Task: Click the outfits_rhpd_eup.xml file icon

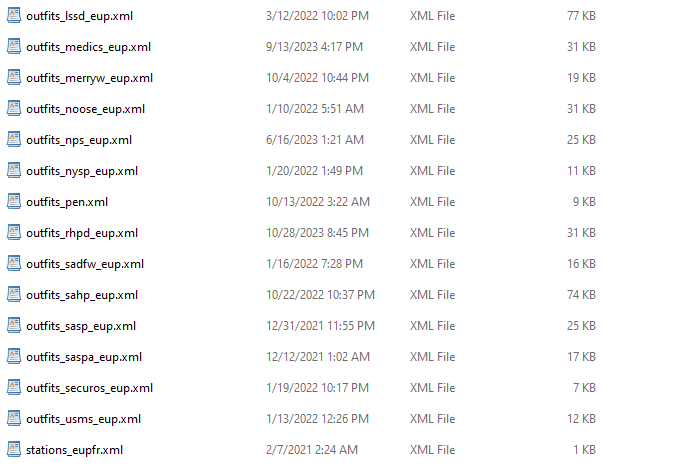Action: pyautogui.click(x=14, y=233)
